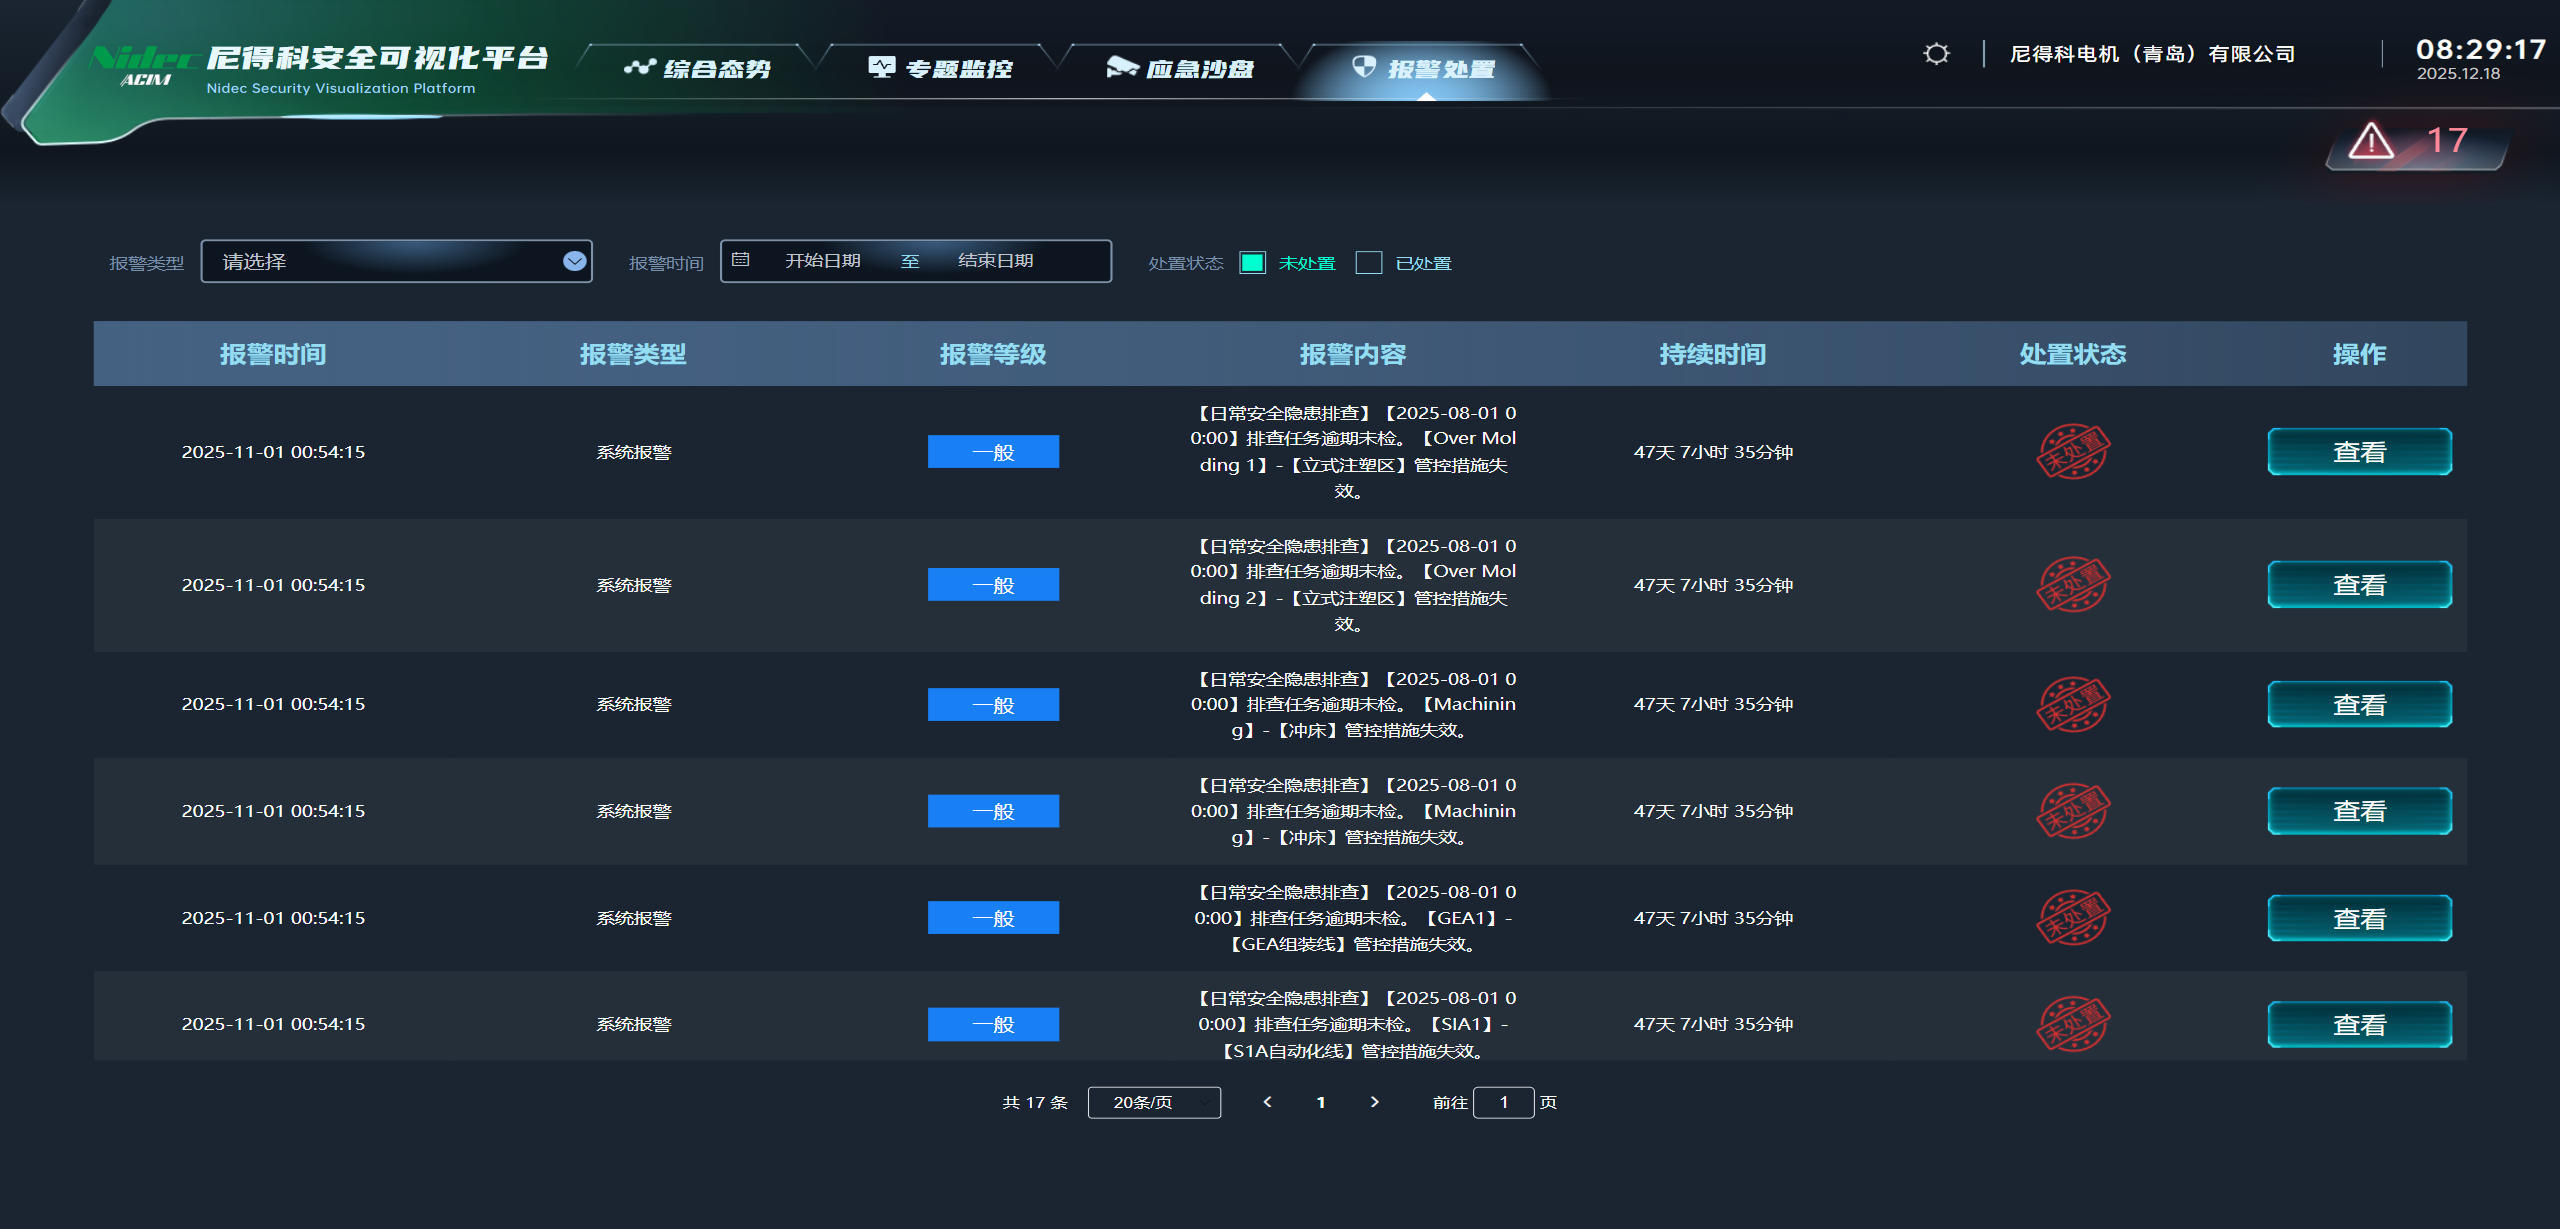The image size is (2560, 1229).
Task: Click the 未处置 stamp in first row
Action: 2072,452
